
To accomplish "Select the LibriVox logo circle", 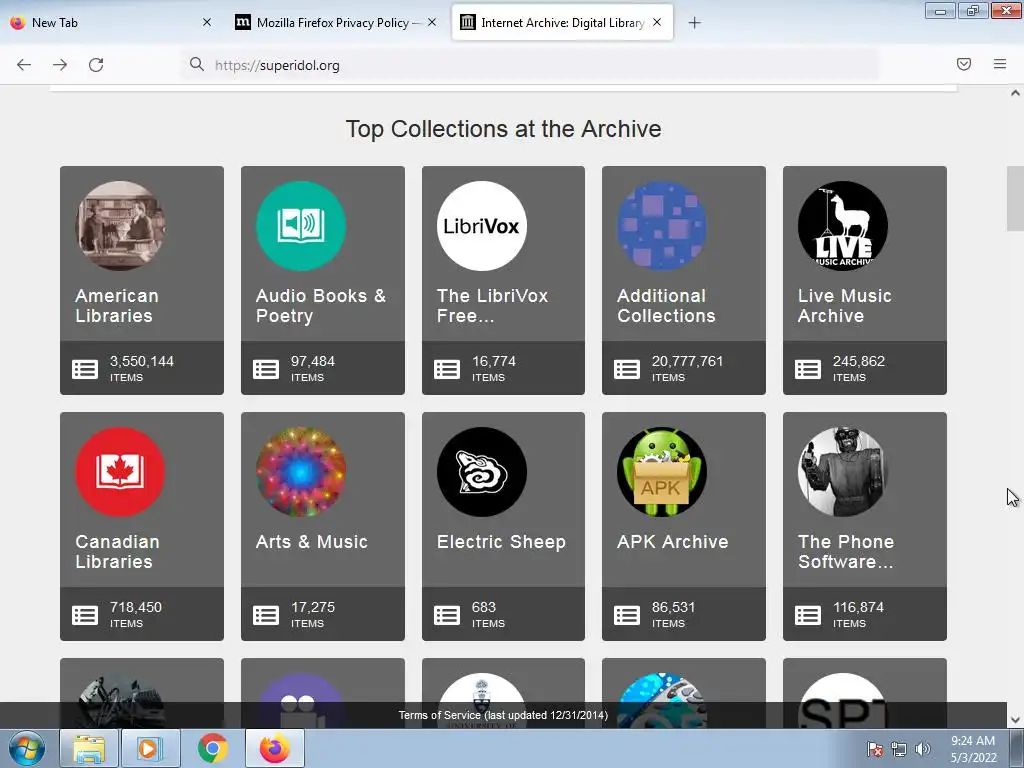I will [482, 226].
